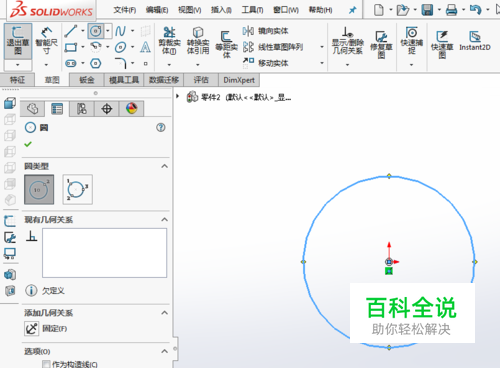Switch to the 评估 tab

tap(201, 80)
